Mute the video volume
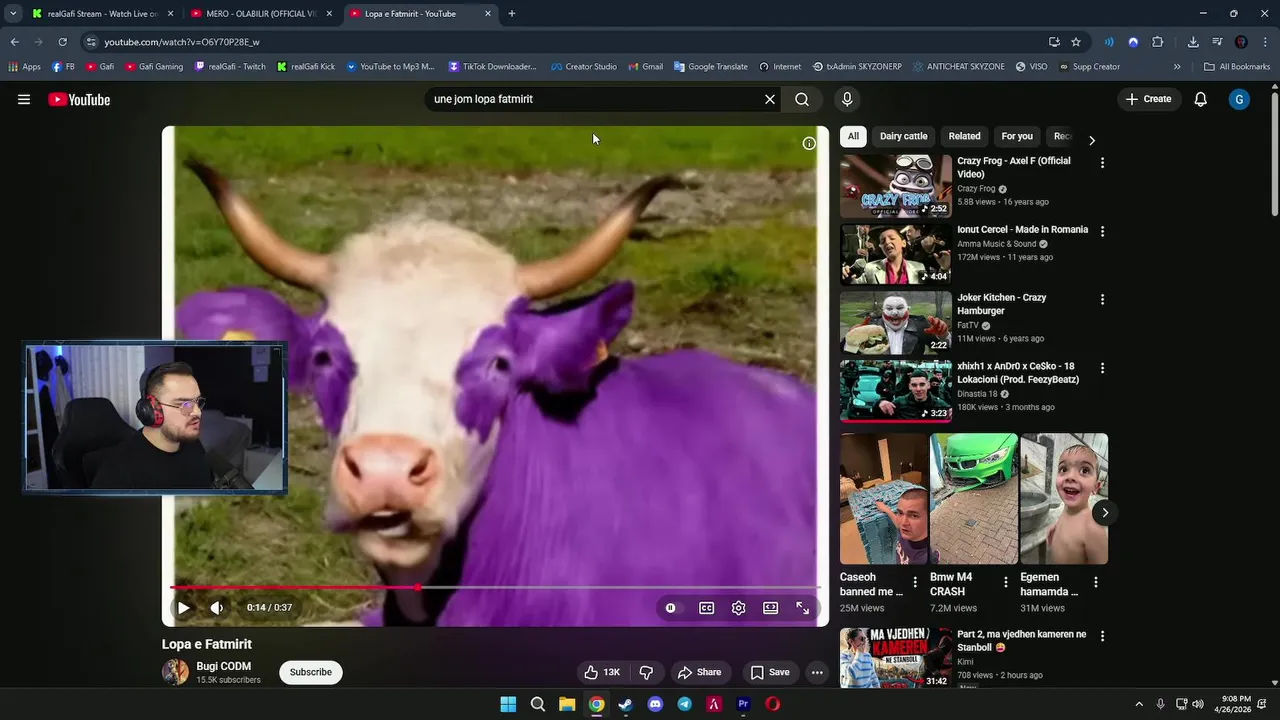The width and height of the screenshot is (1280, 720). click(x=217, y=607)
